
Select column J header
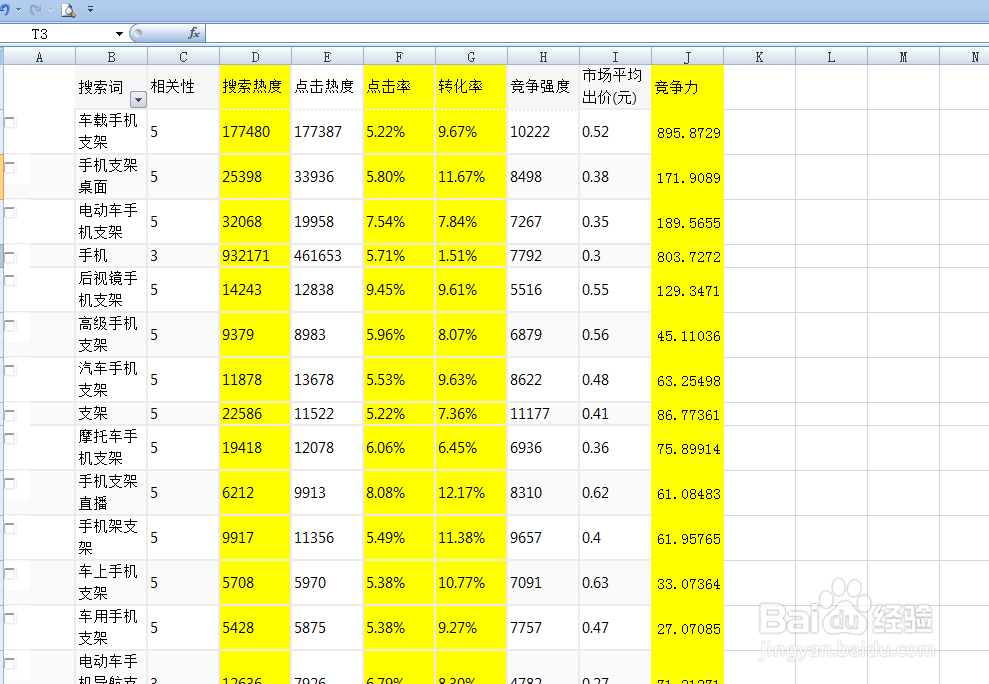pos(687,57)
